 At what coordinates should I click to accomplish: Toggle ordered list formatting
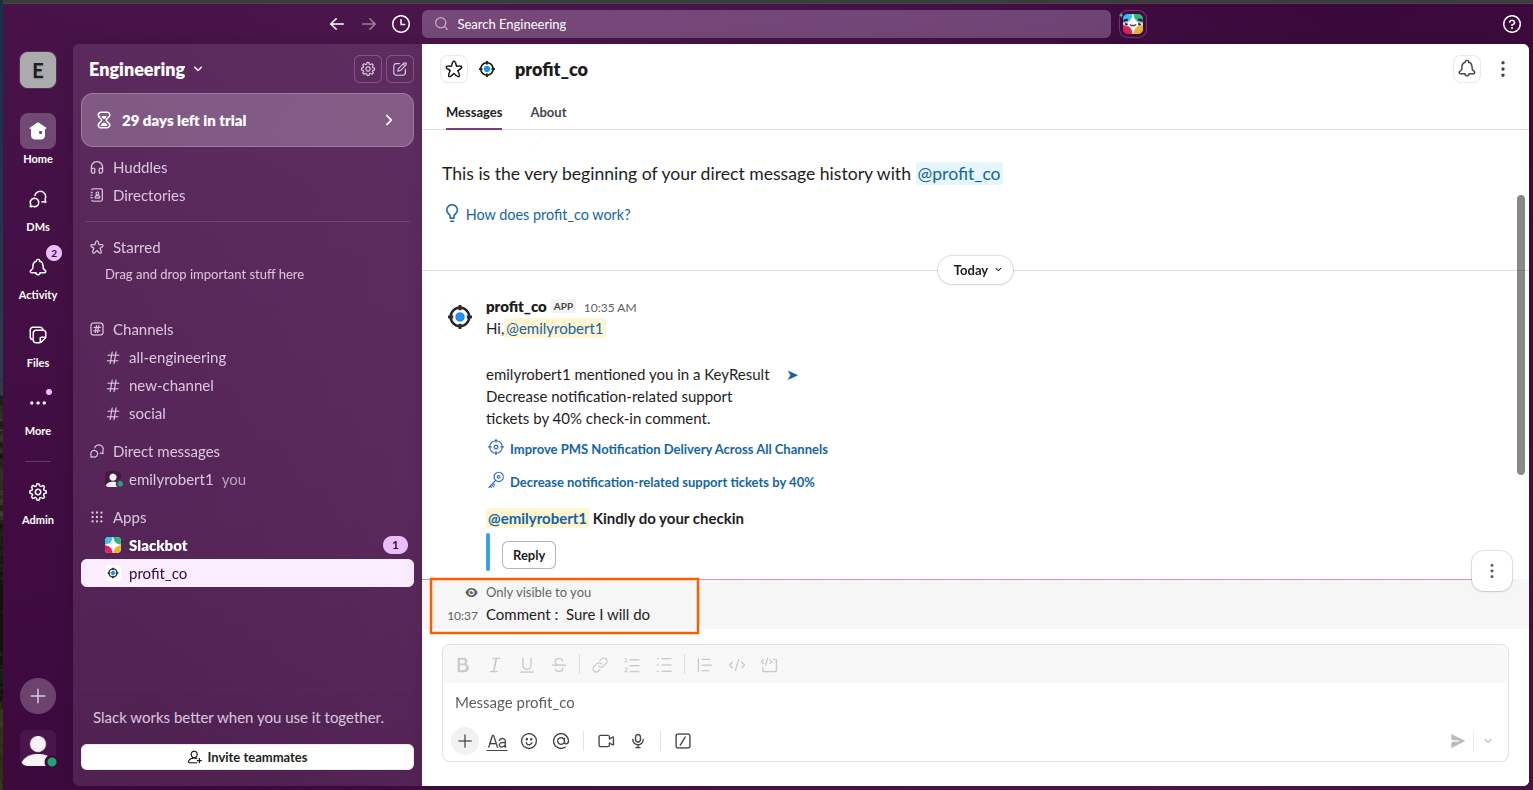[632, 665]
